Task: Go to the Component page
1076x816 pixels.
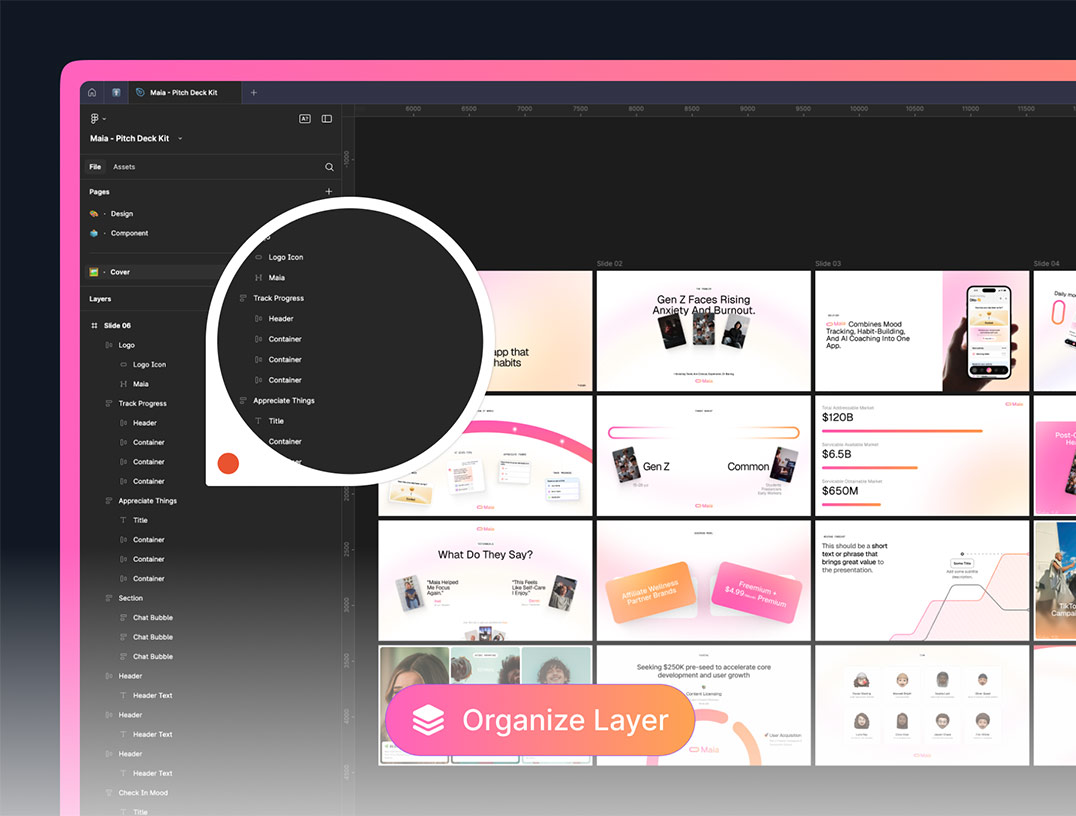Action: 129,233
